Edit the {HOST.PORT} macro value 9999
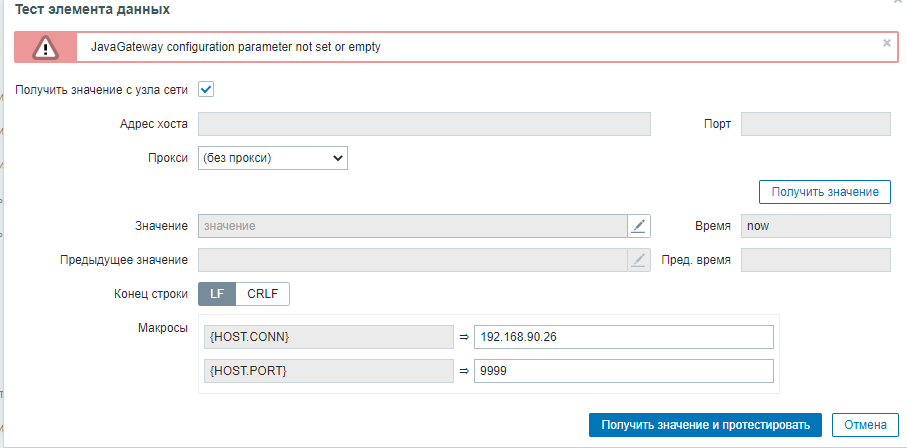 [624, 371]
